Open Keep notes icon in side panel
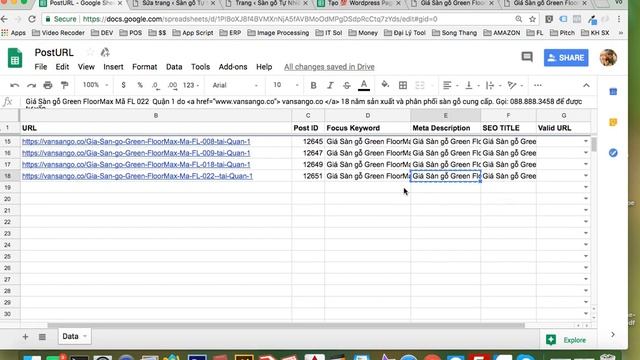This screenshot has height=360, width=640. [613, 122]
